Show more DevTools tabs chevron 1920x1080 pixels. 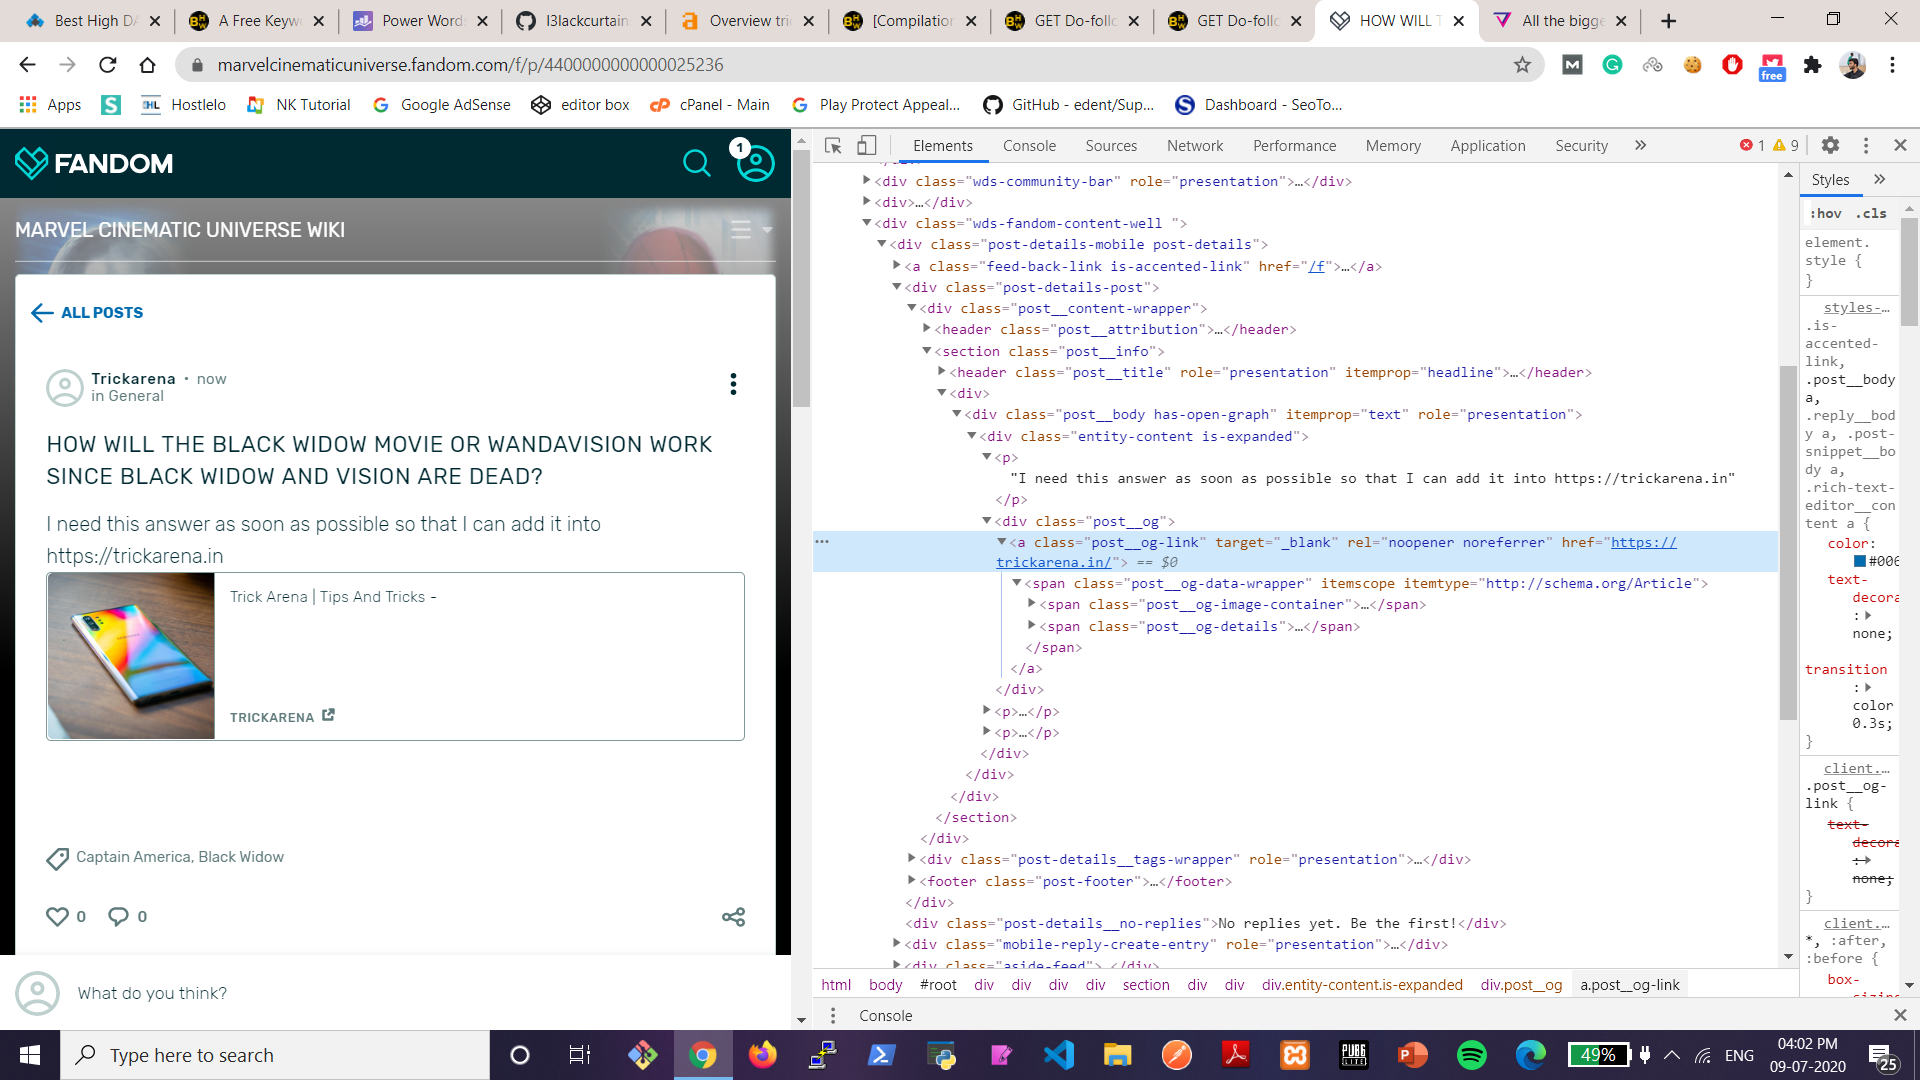1641,146
